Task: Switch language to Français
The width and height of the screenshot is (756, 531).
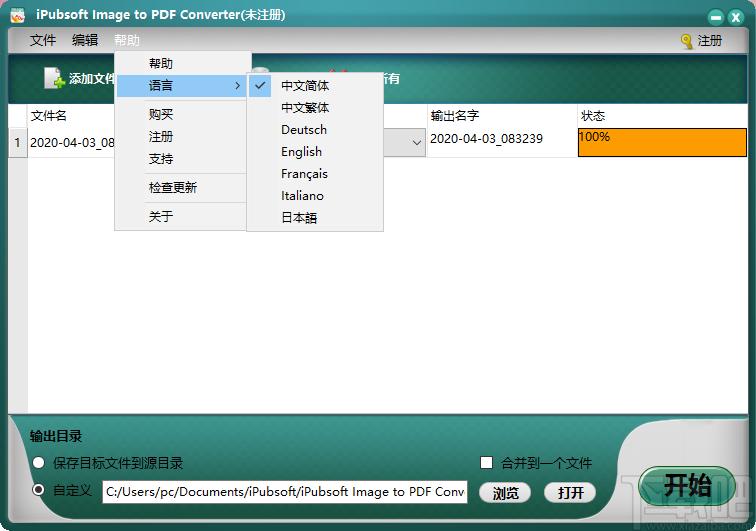Action: coord(315,174)
